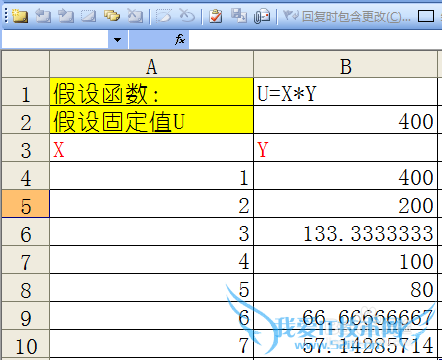Click the ink annotations pen icon

(x=164, y=16)
